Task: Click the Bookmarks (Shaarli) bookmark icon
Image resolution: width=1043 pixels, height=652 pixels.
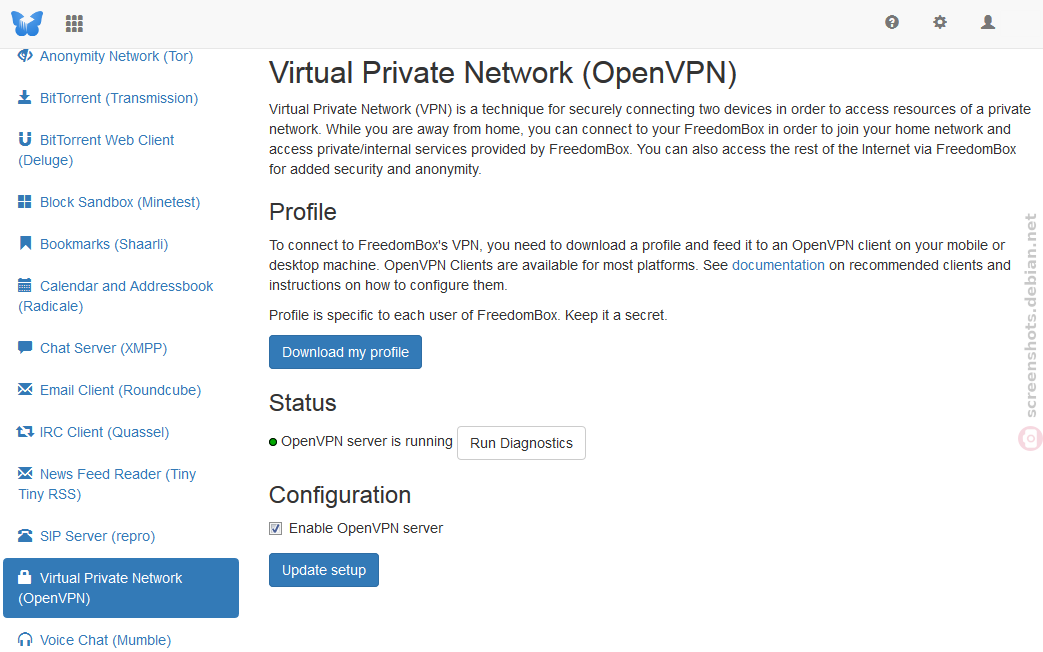Action: (x=25, y=244)
